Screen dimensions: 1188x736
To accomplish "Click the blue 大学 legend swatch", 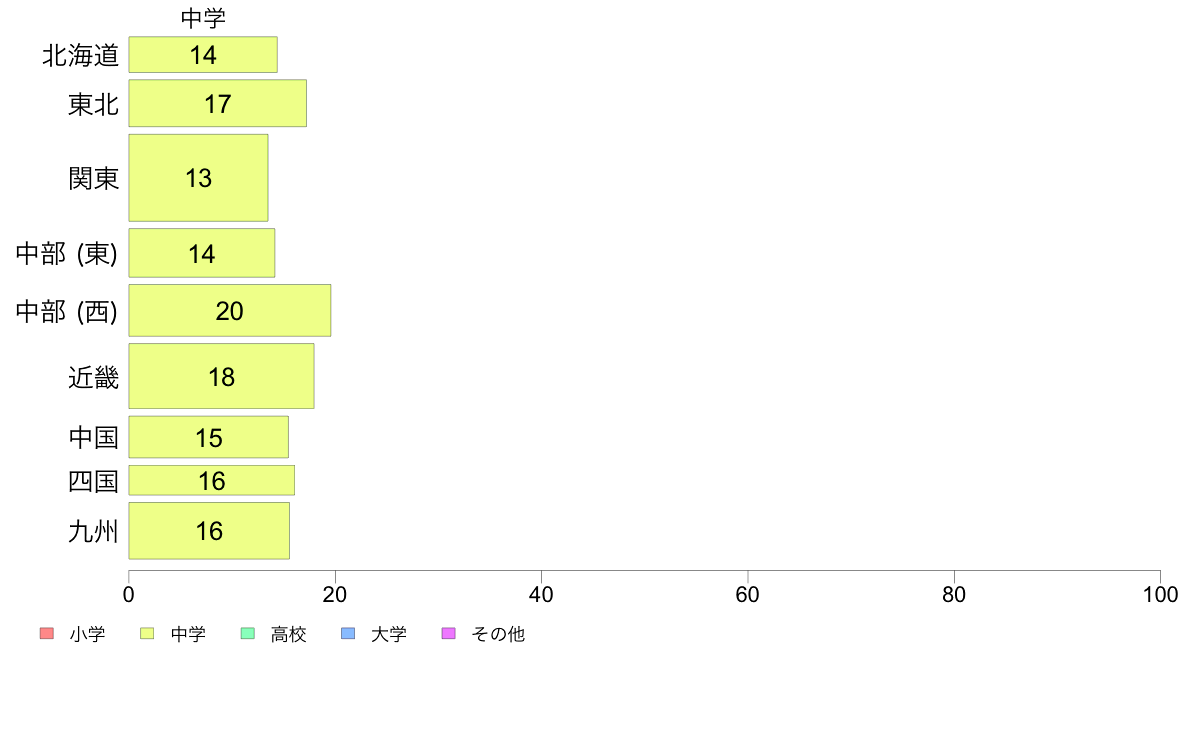I will (349, 634).
